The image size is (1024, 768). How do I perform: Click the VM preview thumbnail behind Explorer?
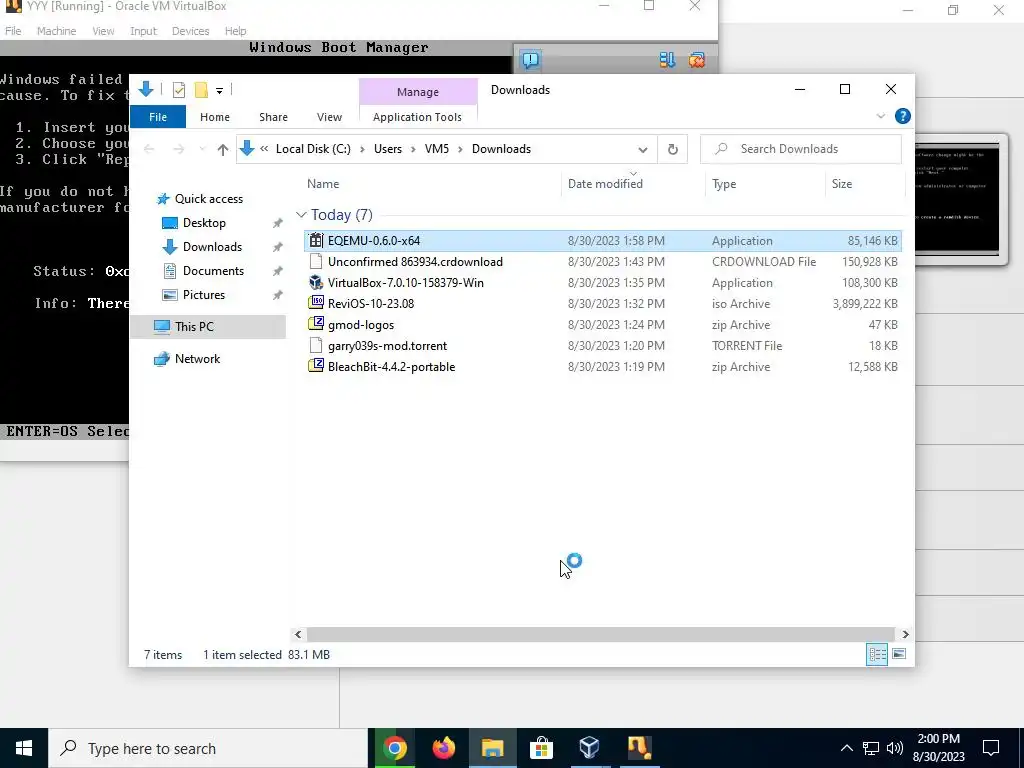point(960,200)
